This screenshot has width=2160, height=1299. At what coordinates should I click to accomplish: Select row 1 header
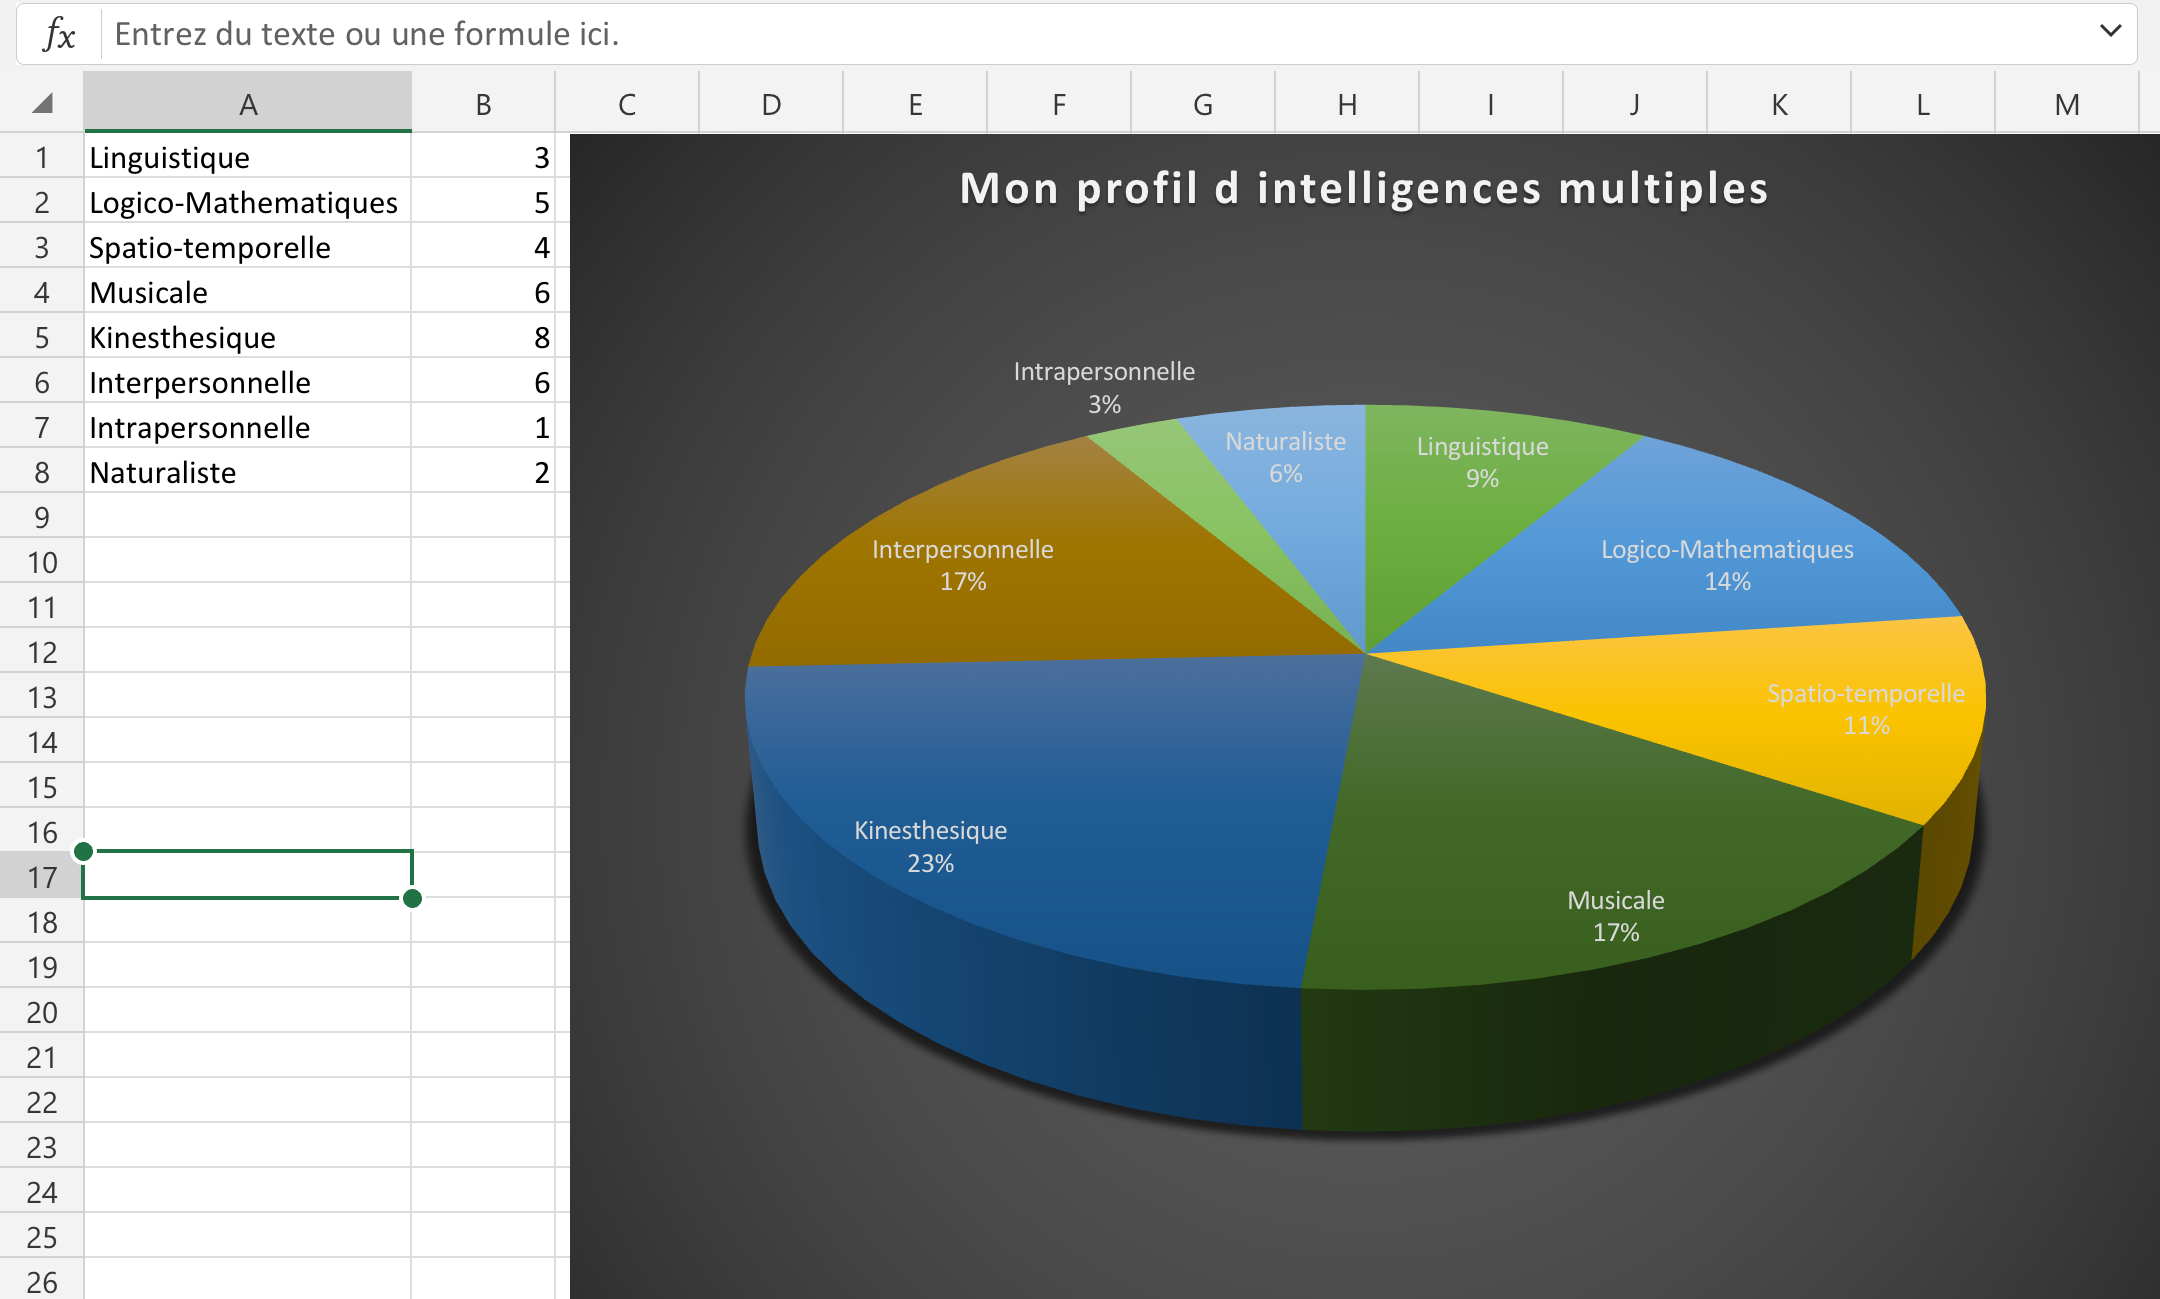point(40,156)
